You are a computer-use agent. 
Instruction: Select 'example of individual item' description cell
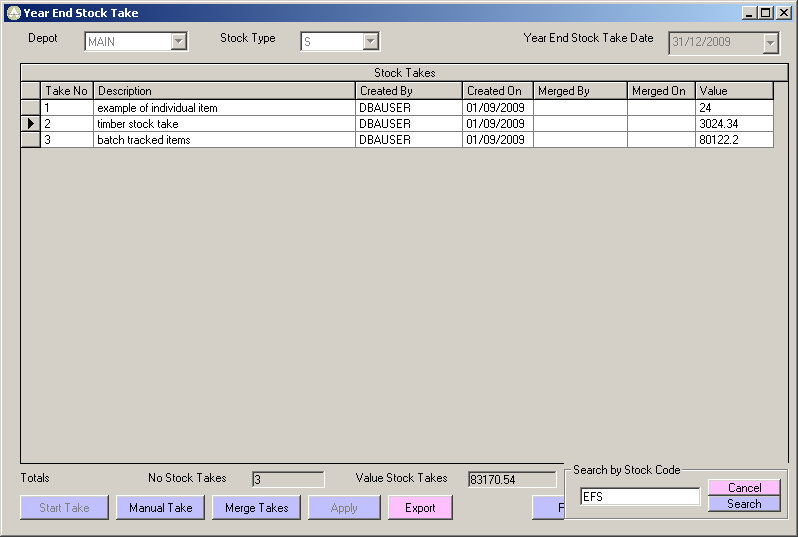pyautogui.click(x=224, y=107)
